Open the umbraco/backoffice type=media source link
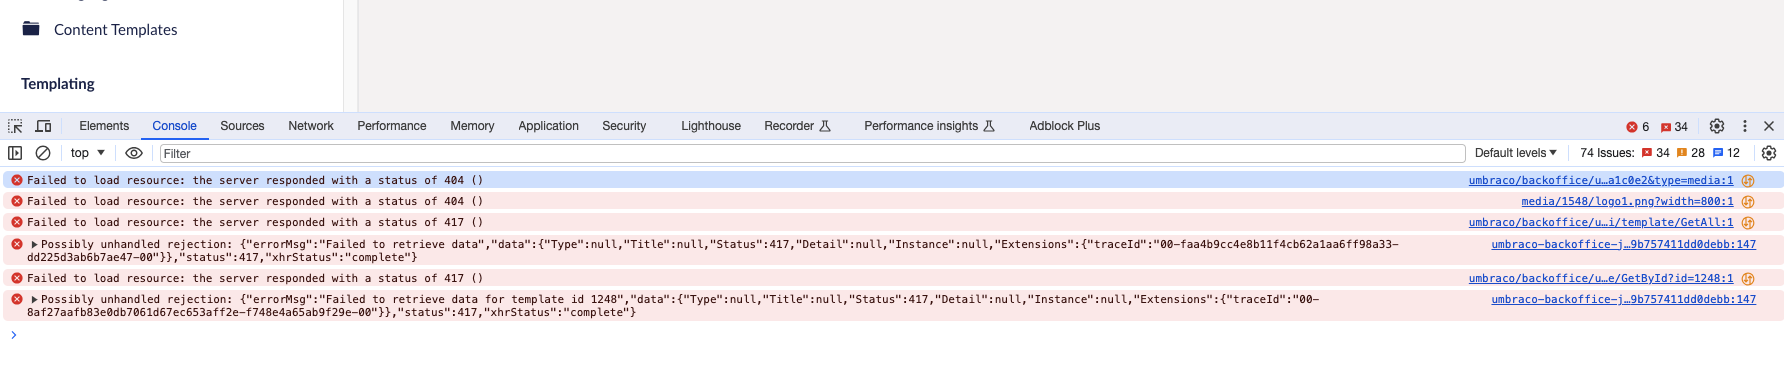 pos(1600,180)
